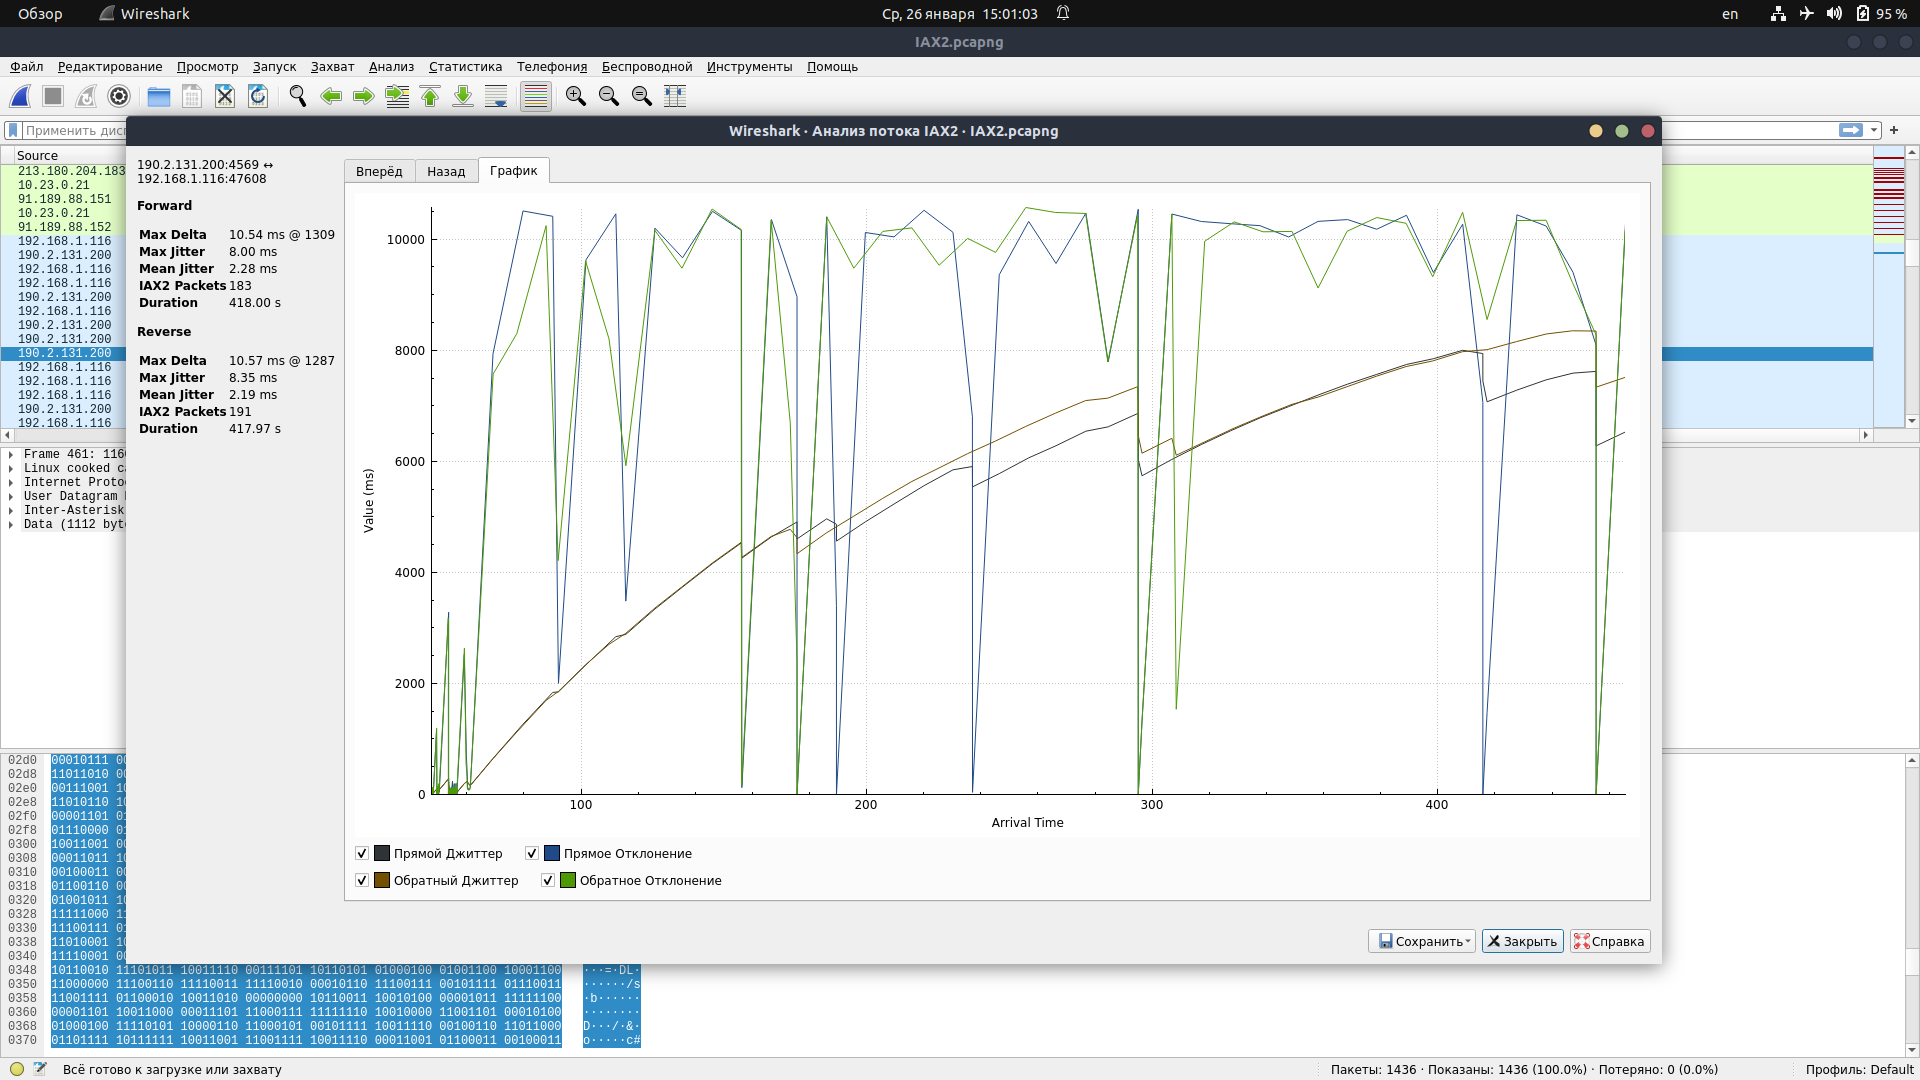Toggle the Прямое Отклонение checkbox

(532, 853)
